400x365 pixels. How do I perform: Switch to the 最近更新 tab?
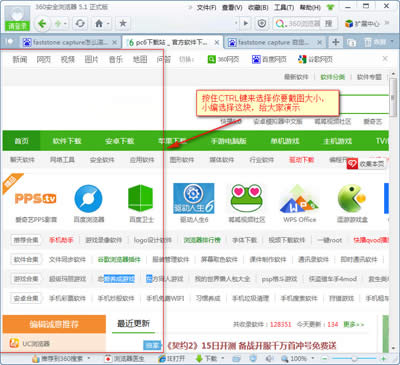click(133, 323)
